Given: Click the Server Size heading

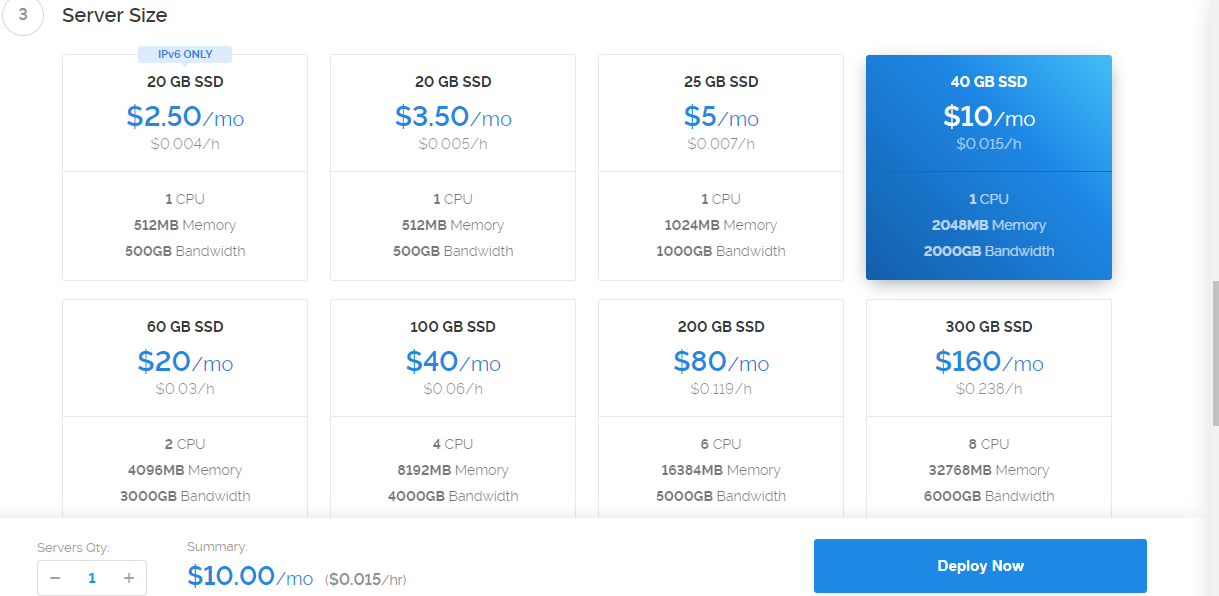Looking at the screenshot, I should pos(114,16).
